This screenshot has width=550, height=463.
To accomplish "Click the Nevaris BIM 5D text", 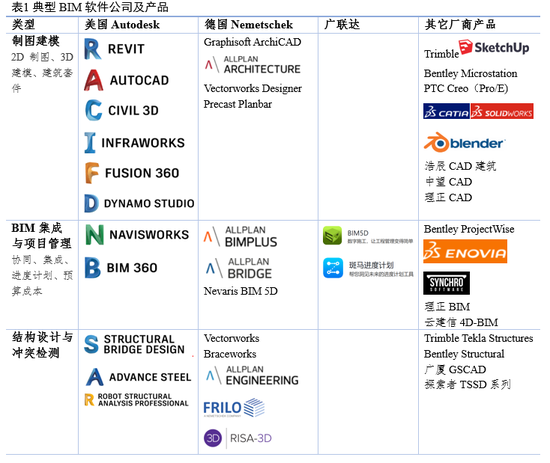I will tap(241, 291).
